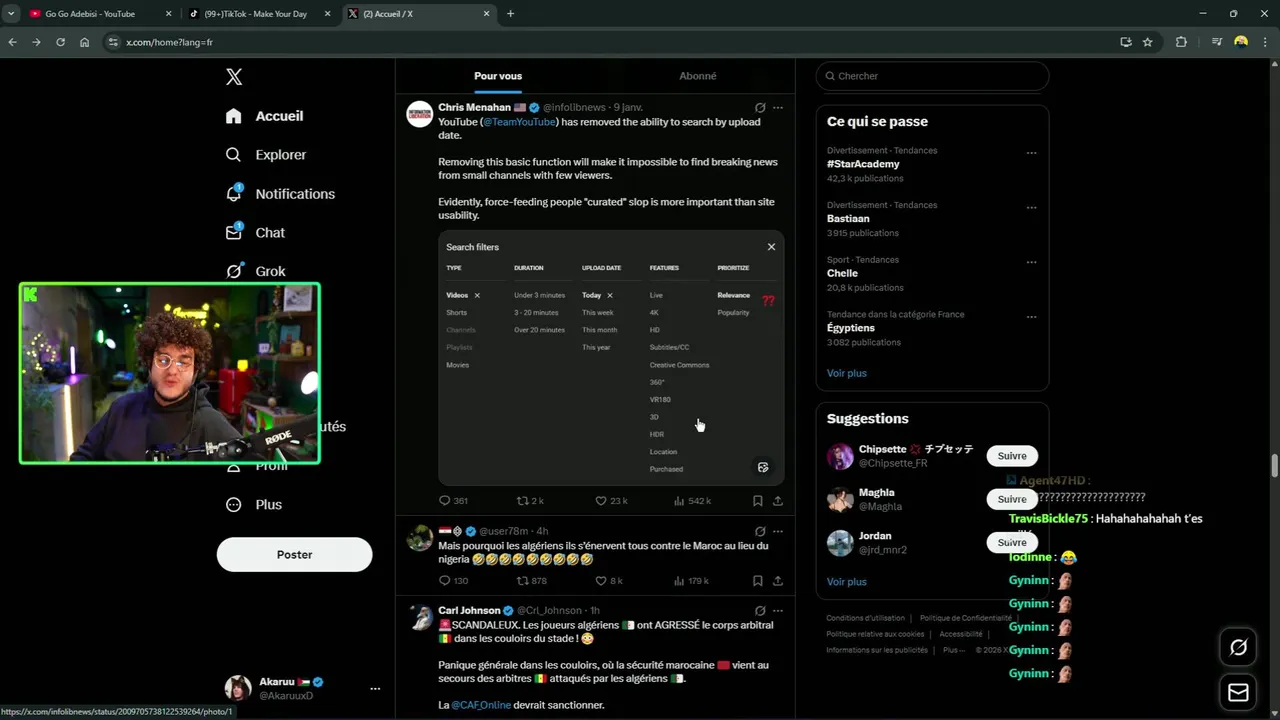1280x720 pixels.
Task: Switch to Abonné tab
Action: (x=698, y=76)
